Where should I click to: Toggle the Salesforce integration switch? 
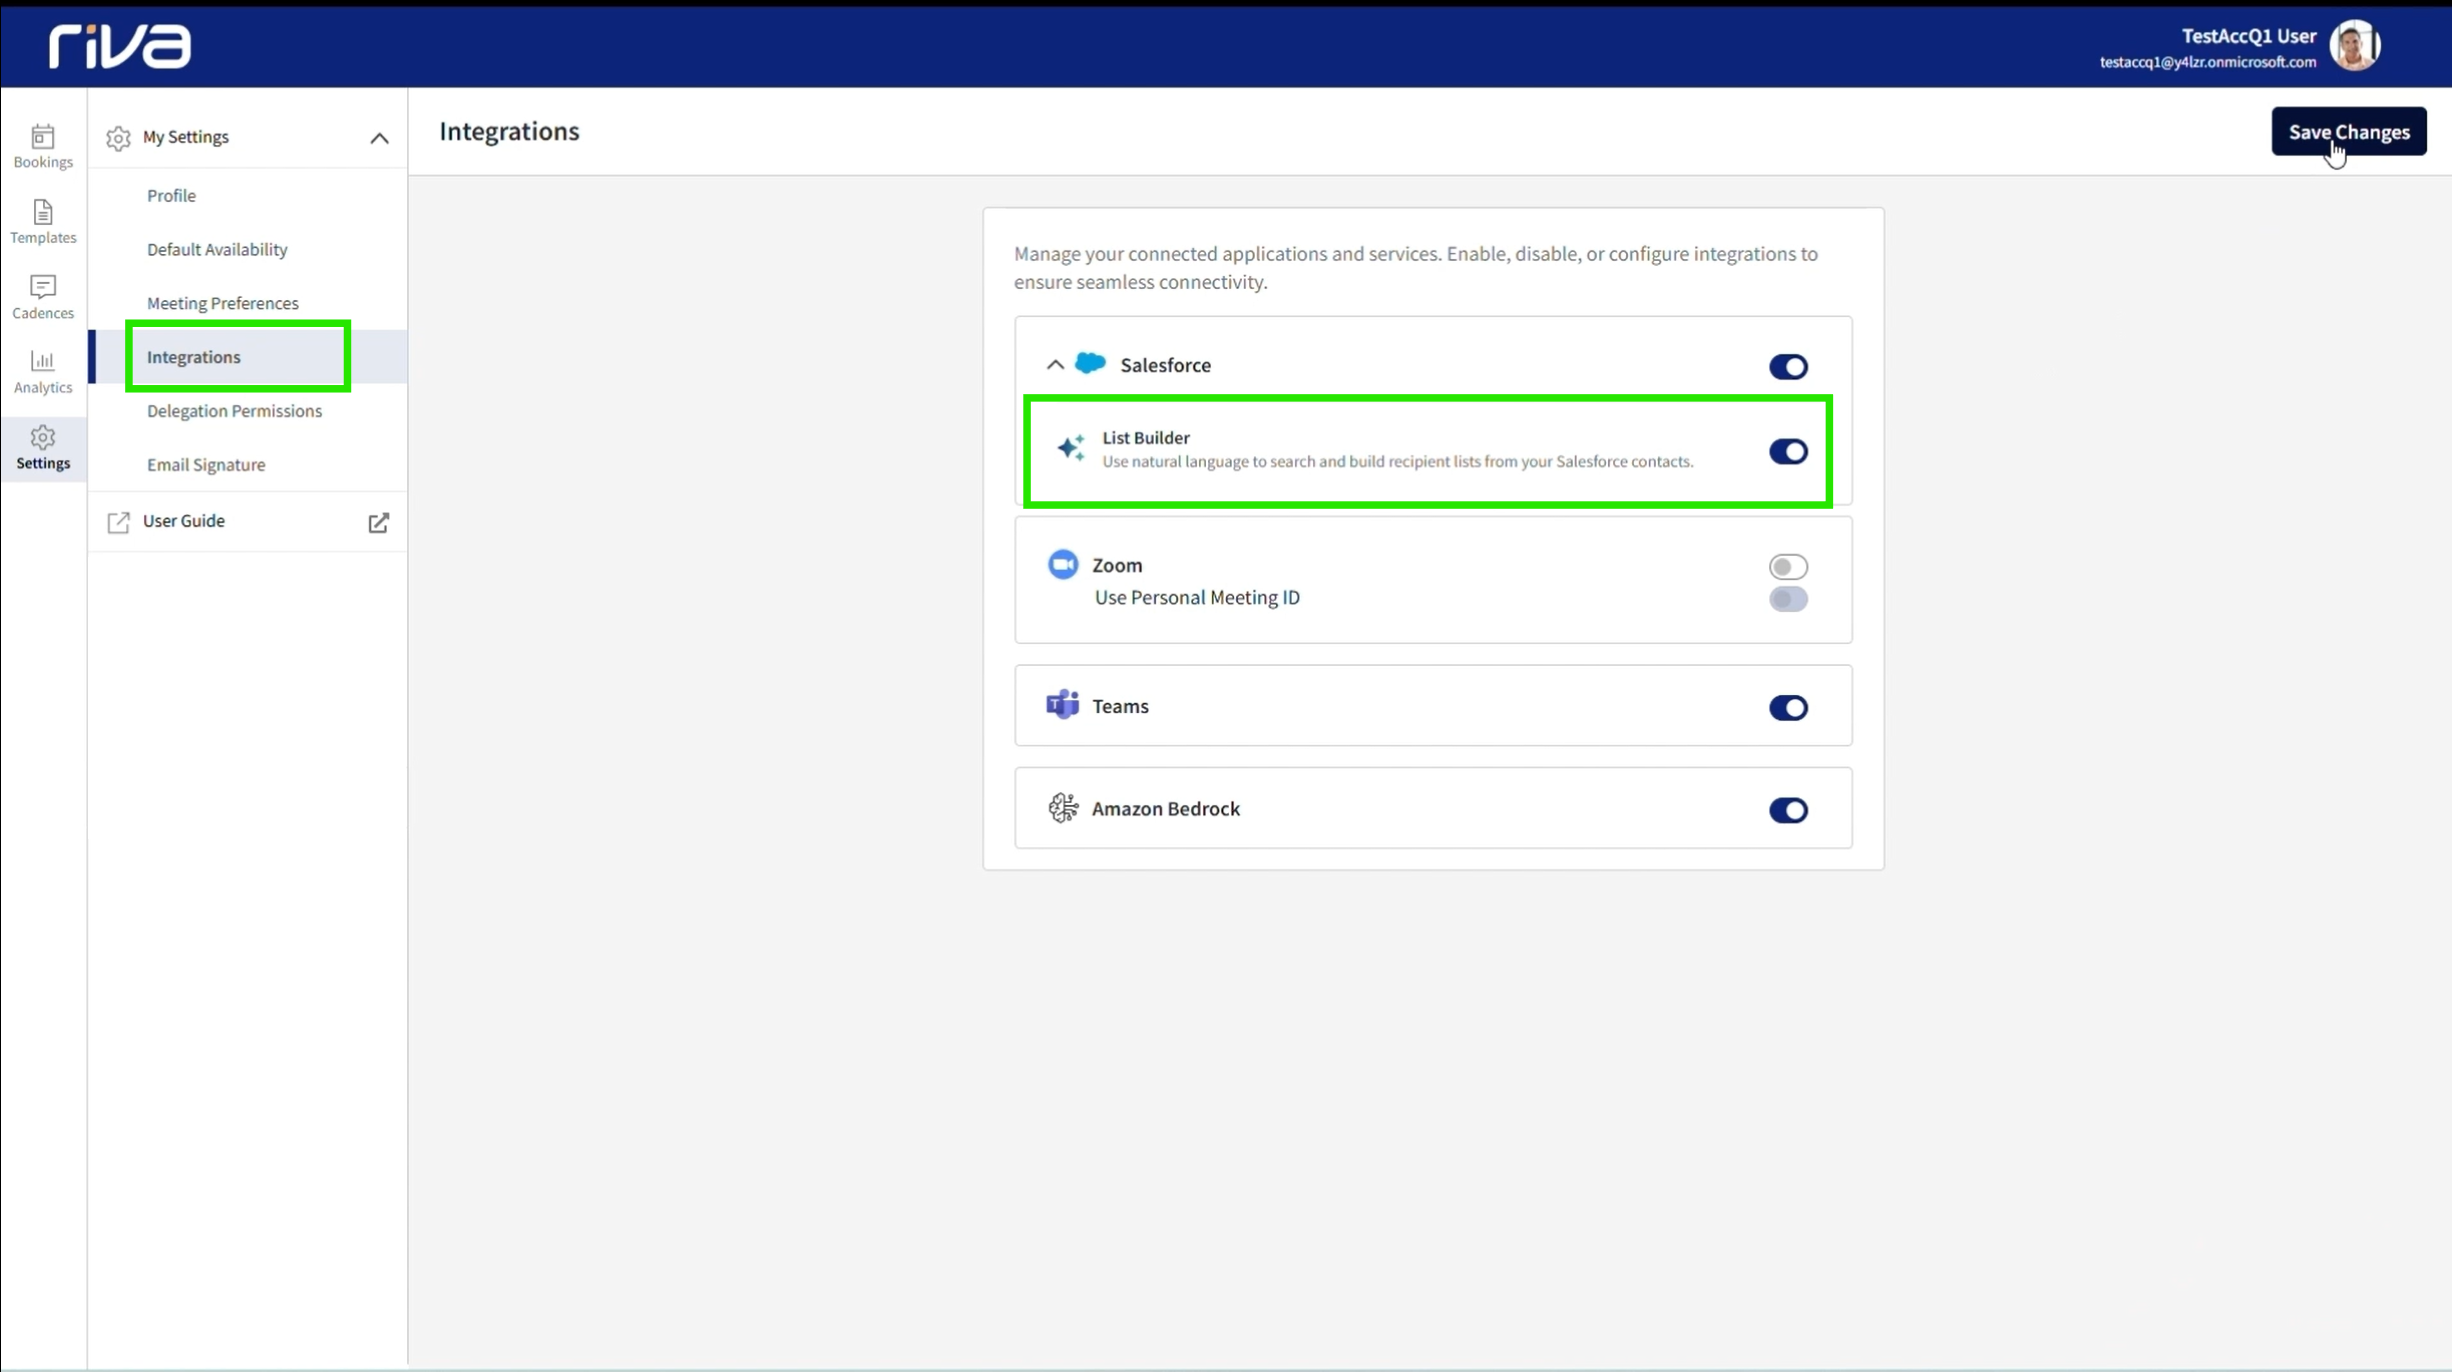point(1788,366)
